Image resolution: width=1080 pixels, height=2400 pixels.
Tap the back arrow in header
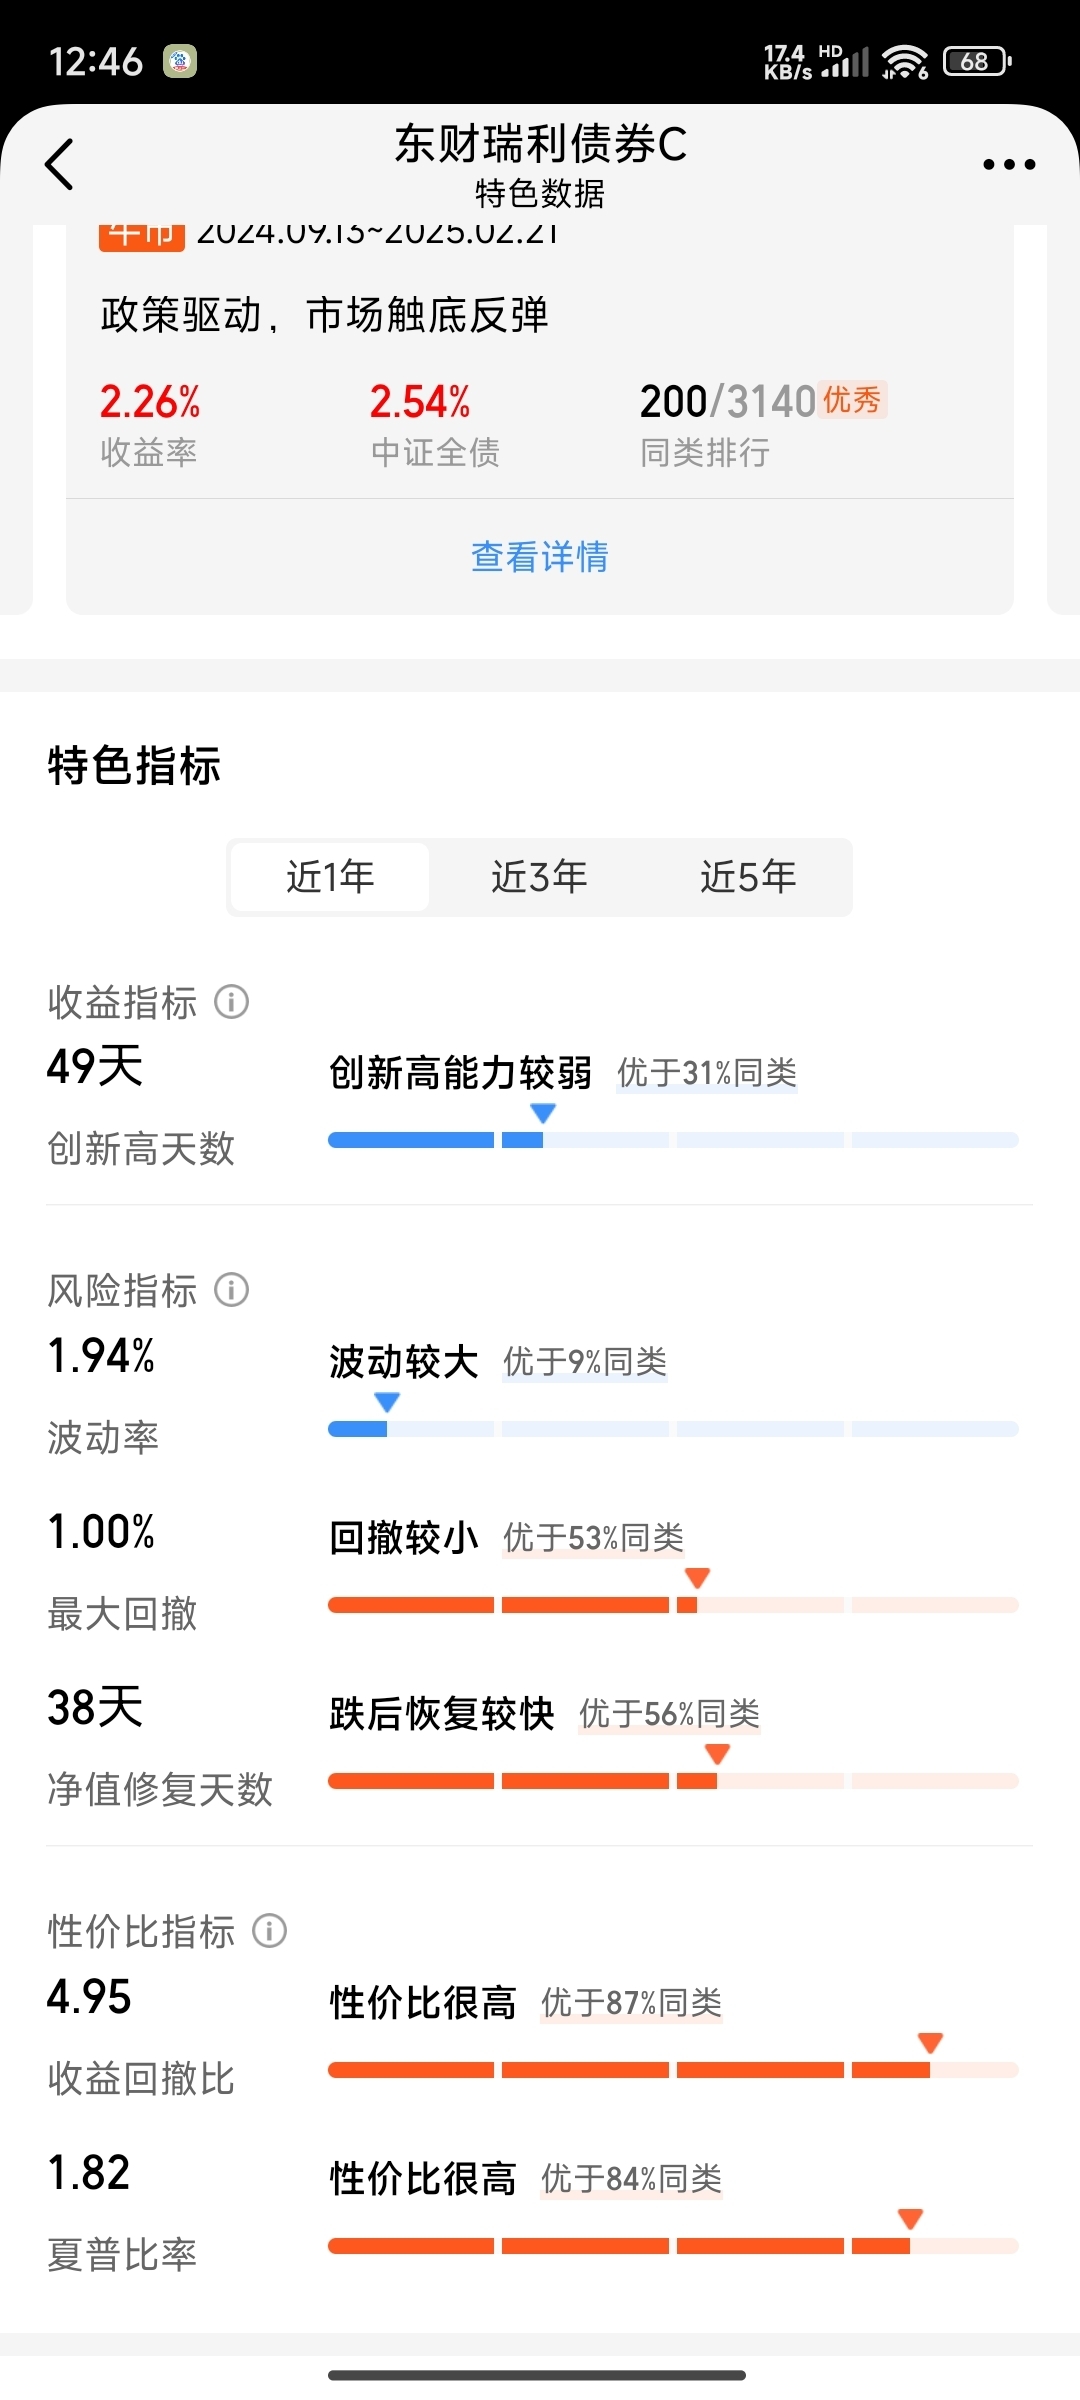(x=60, y=164)
